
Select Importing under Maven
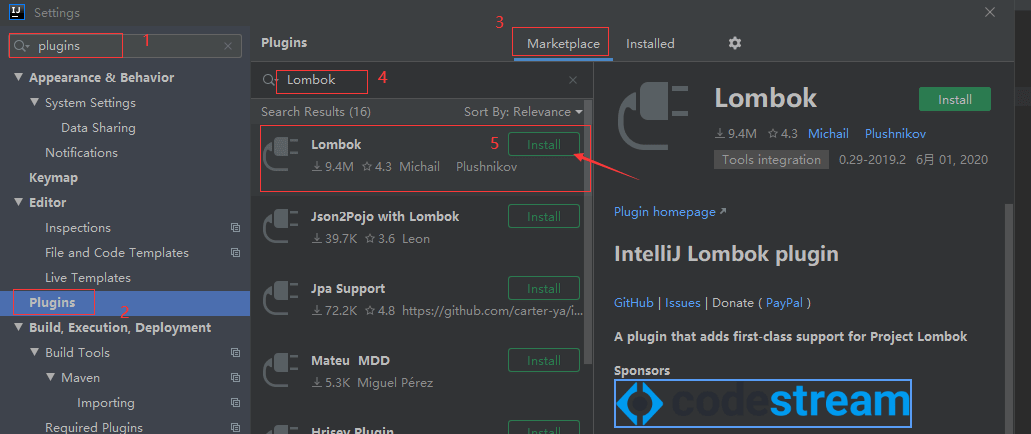coord(106,402)
